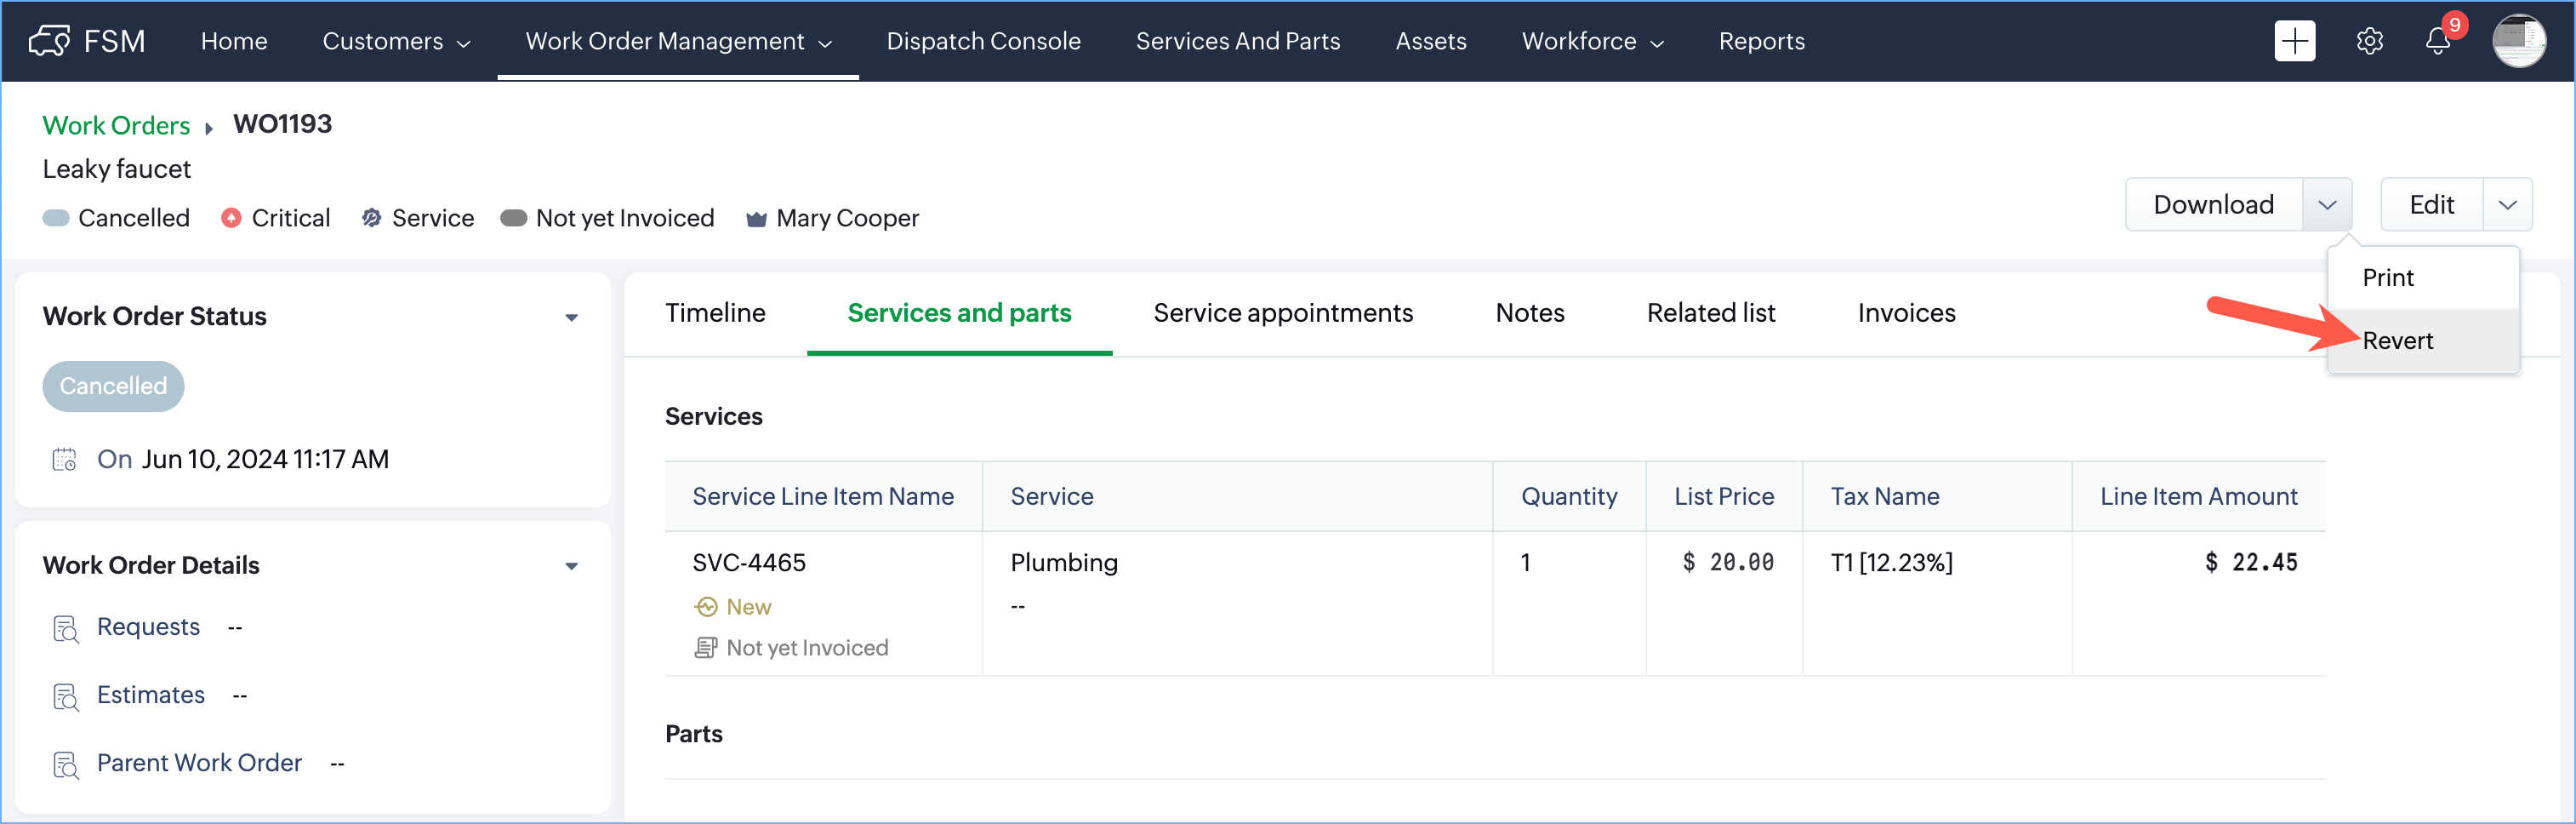Click the Requests lookup icon

66,628
